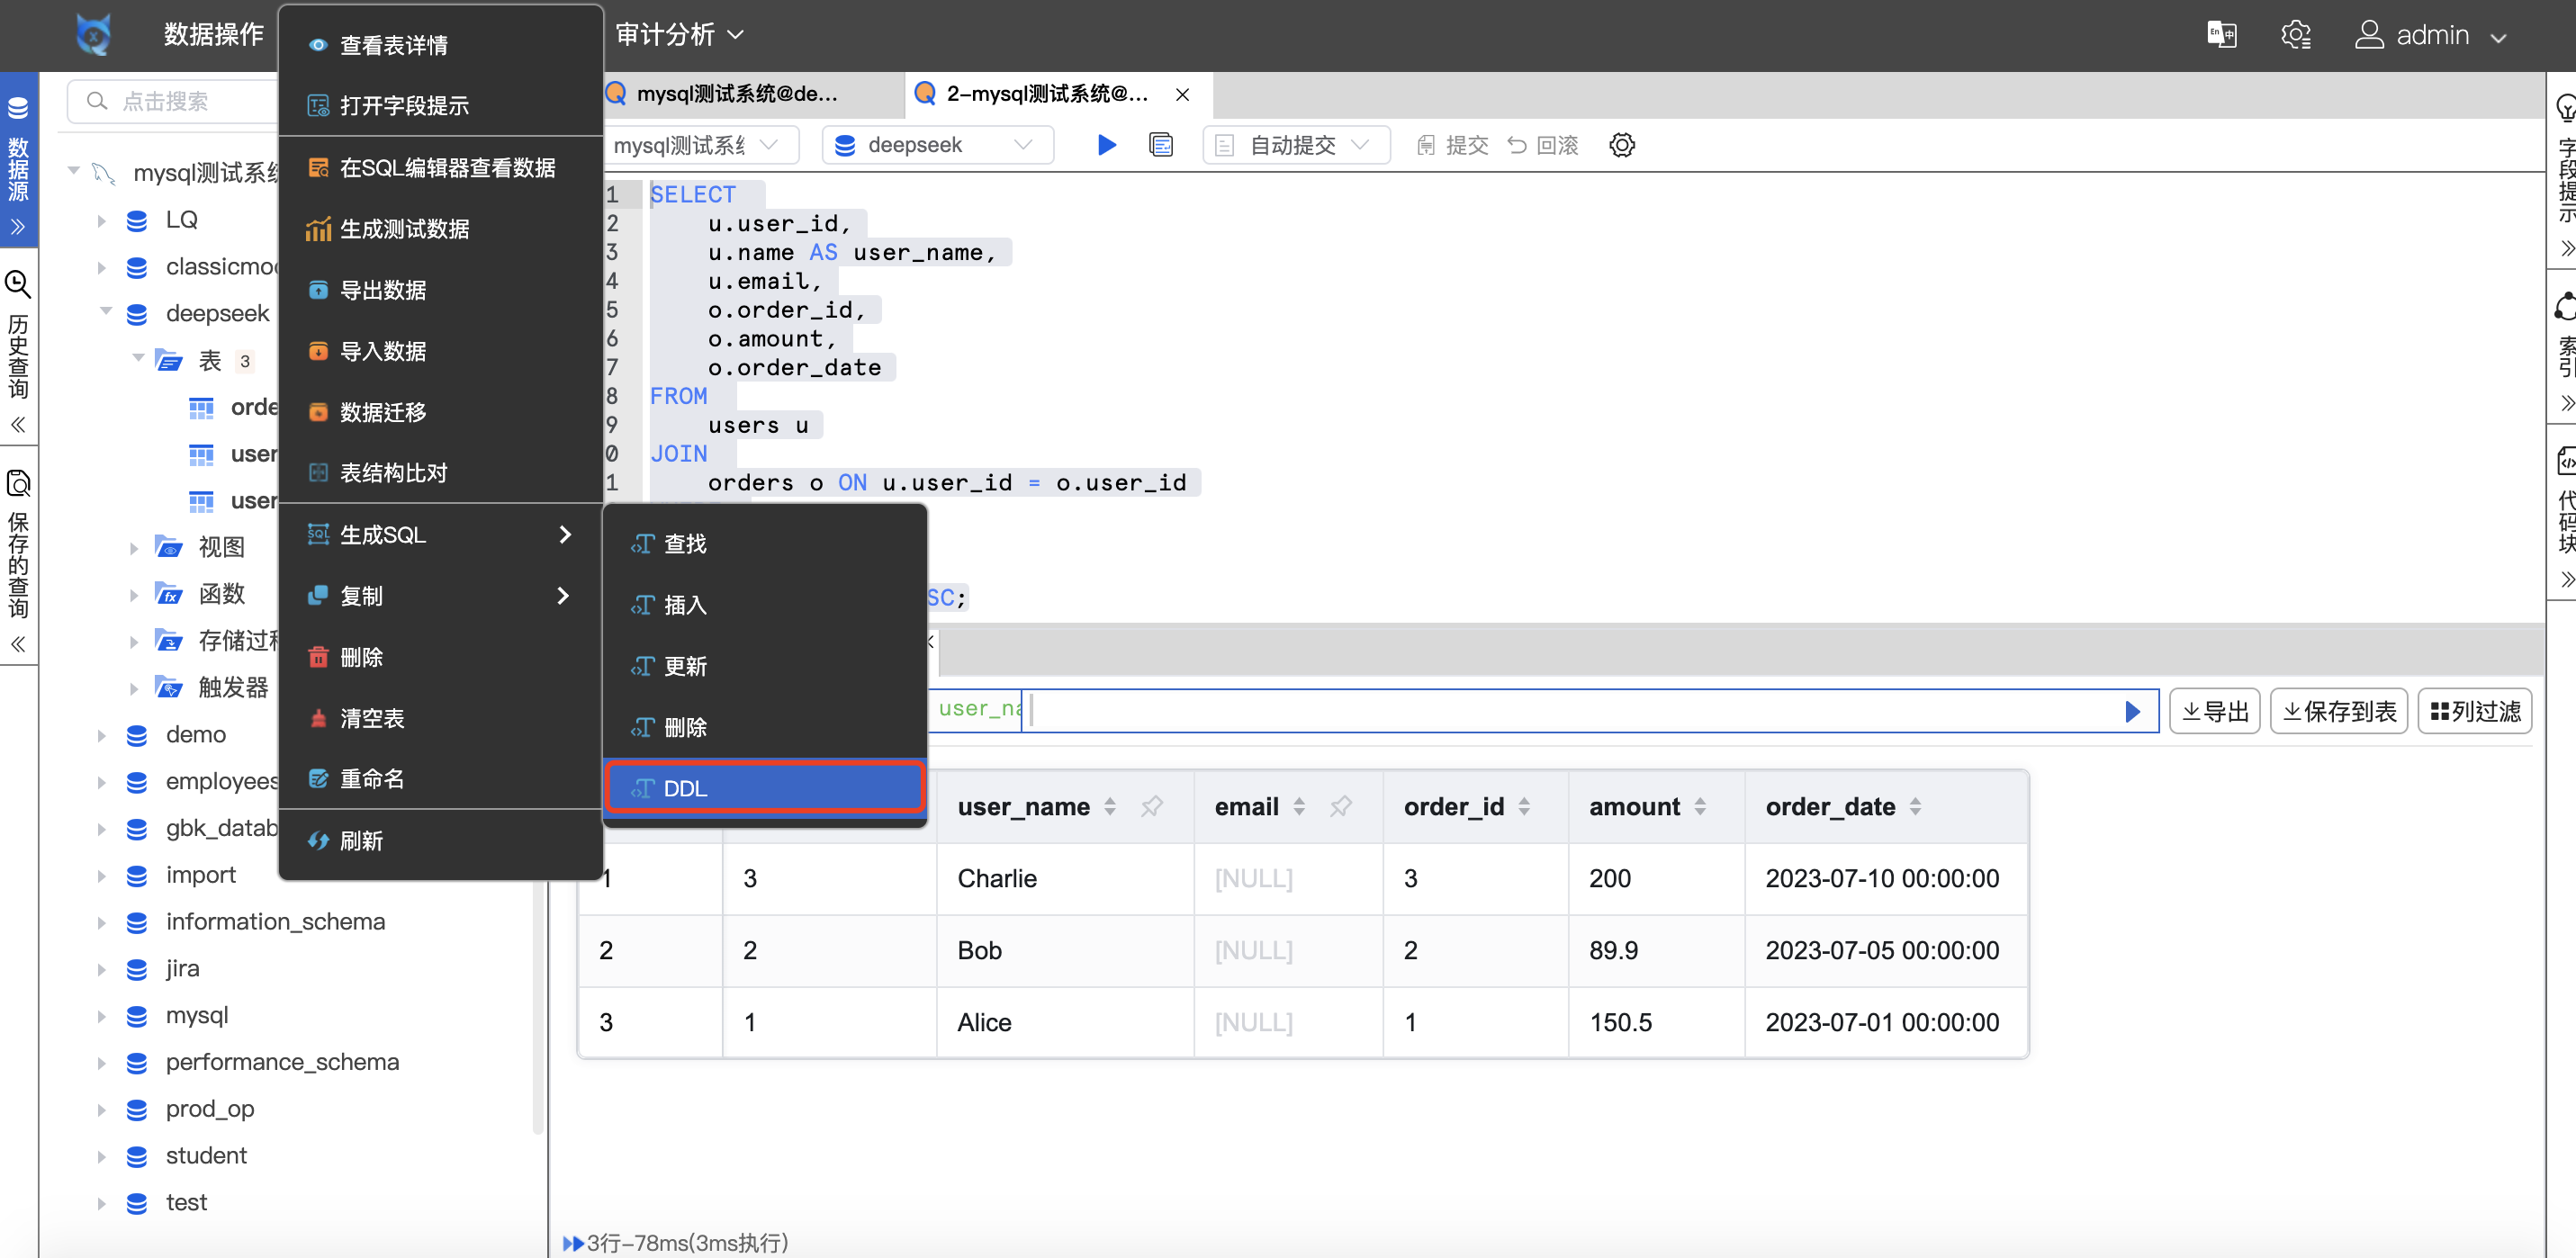
Task: Sort the order_date column
Action: pos(1915,806)
